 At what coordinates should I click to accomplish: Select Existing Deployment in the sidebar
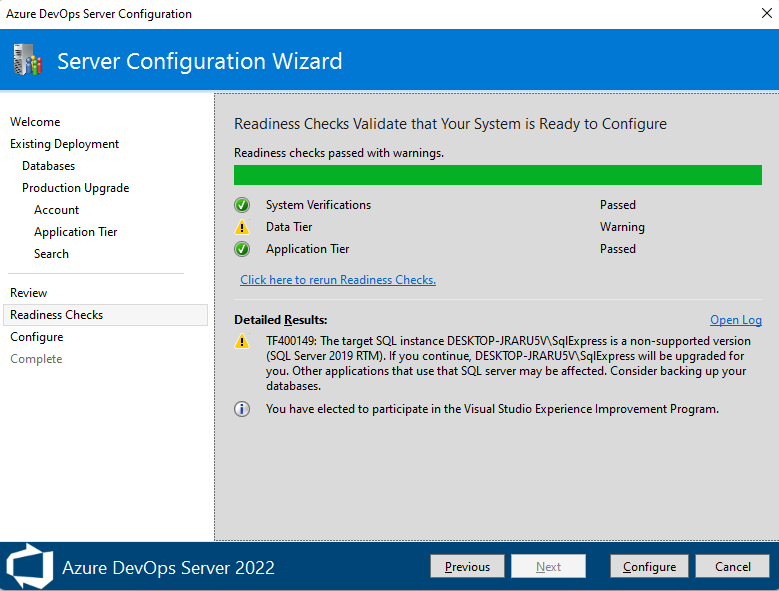pos(65,144)
